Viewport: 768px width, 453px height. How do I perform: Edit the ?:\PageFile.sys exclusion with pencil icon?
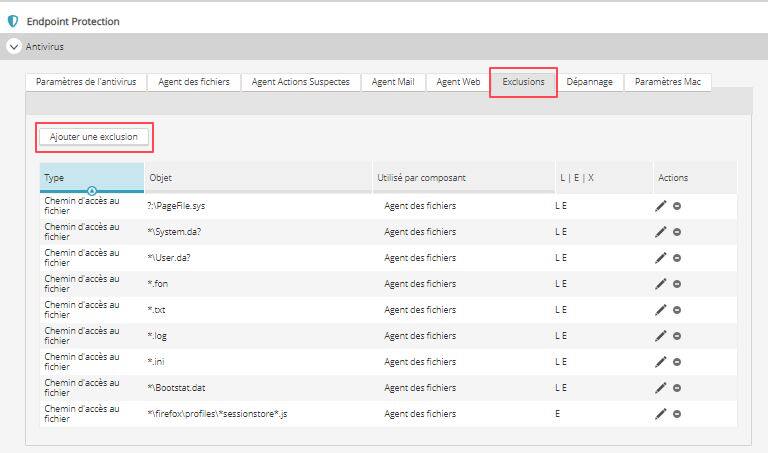tap(660, 205)
